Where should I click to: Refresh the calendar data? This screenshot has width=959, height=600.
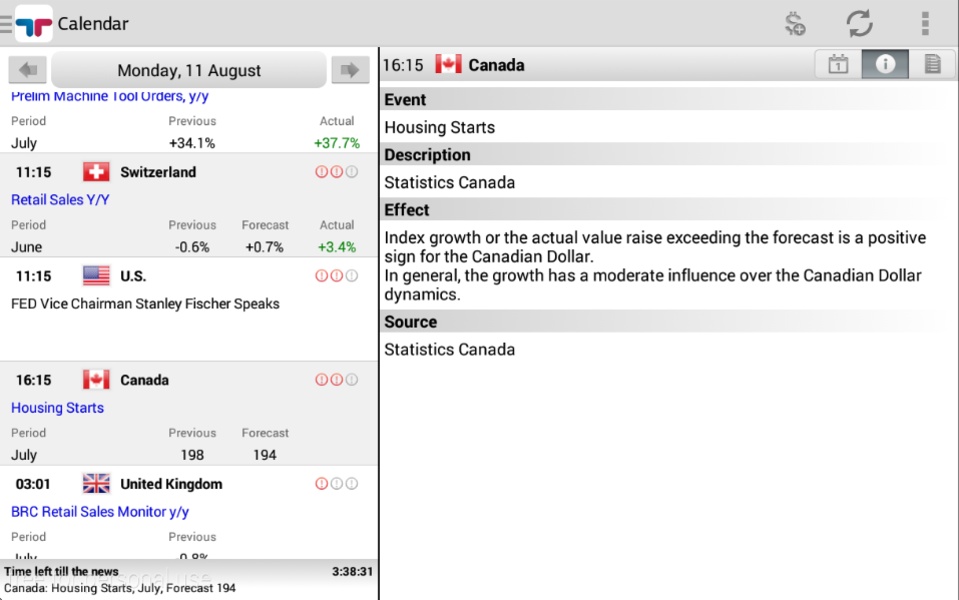point(859,24)
